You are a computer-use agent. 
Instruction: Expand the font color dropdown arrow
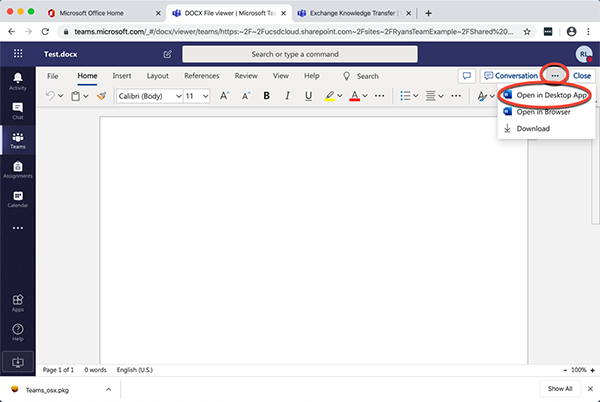coord(365,96)
